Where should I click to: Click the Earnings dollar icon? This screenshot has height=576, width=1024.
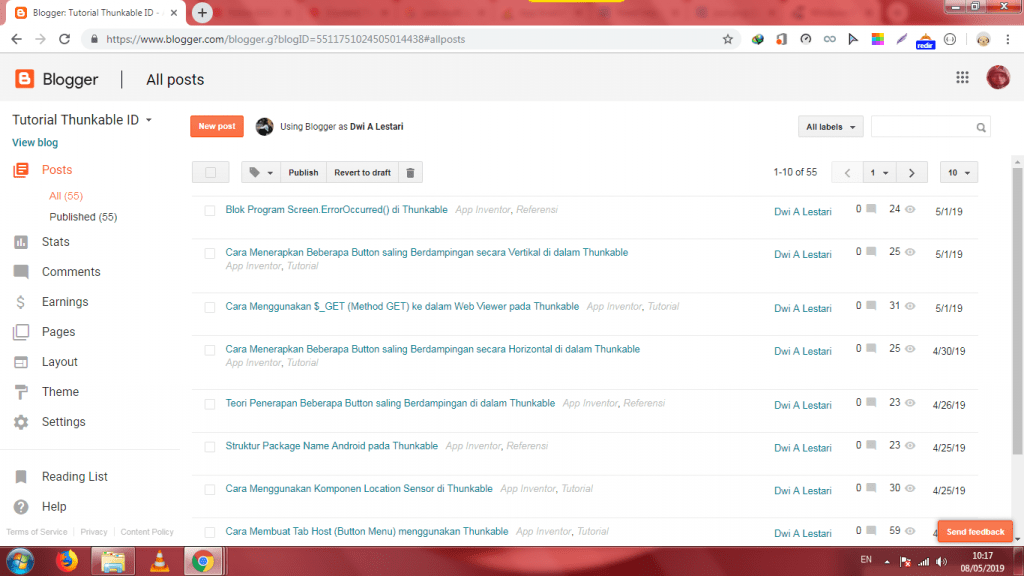pos(21,302)
